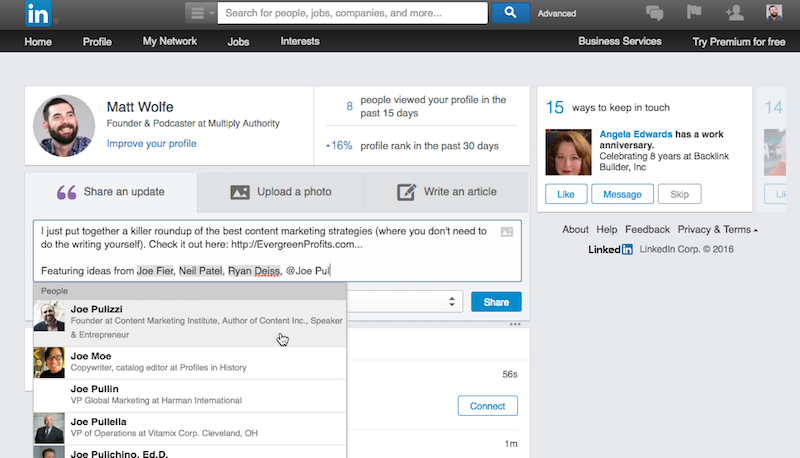Click the blue magnifier search button

click(x=510, y=13)
